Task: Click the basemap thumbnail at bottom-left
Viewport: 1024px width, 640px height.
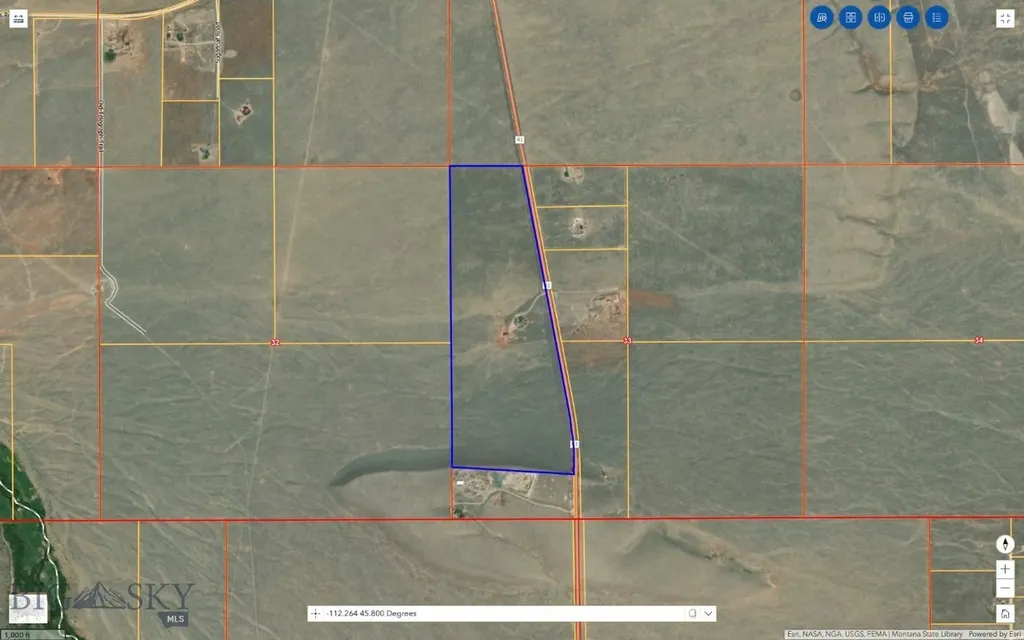Action: click(x=28, y=608)
